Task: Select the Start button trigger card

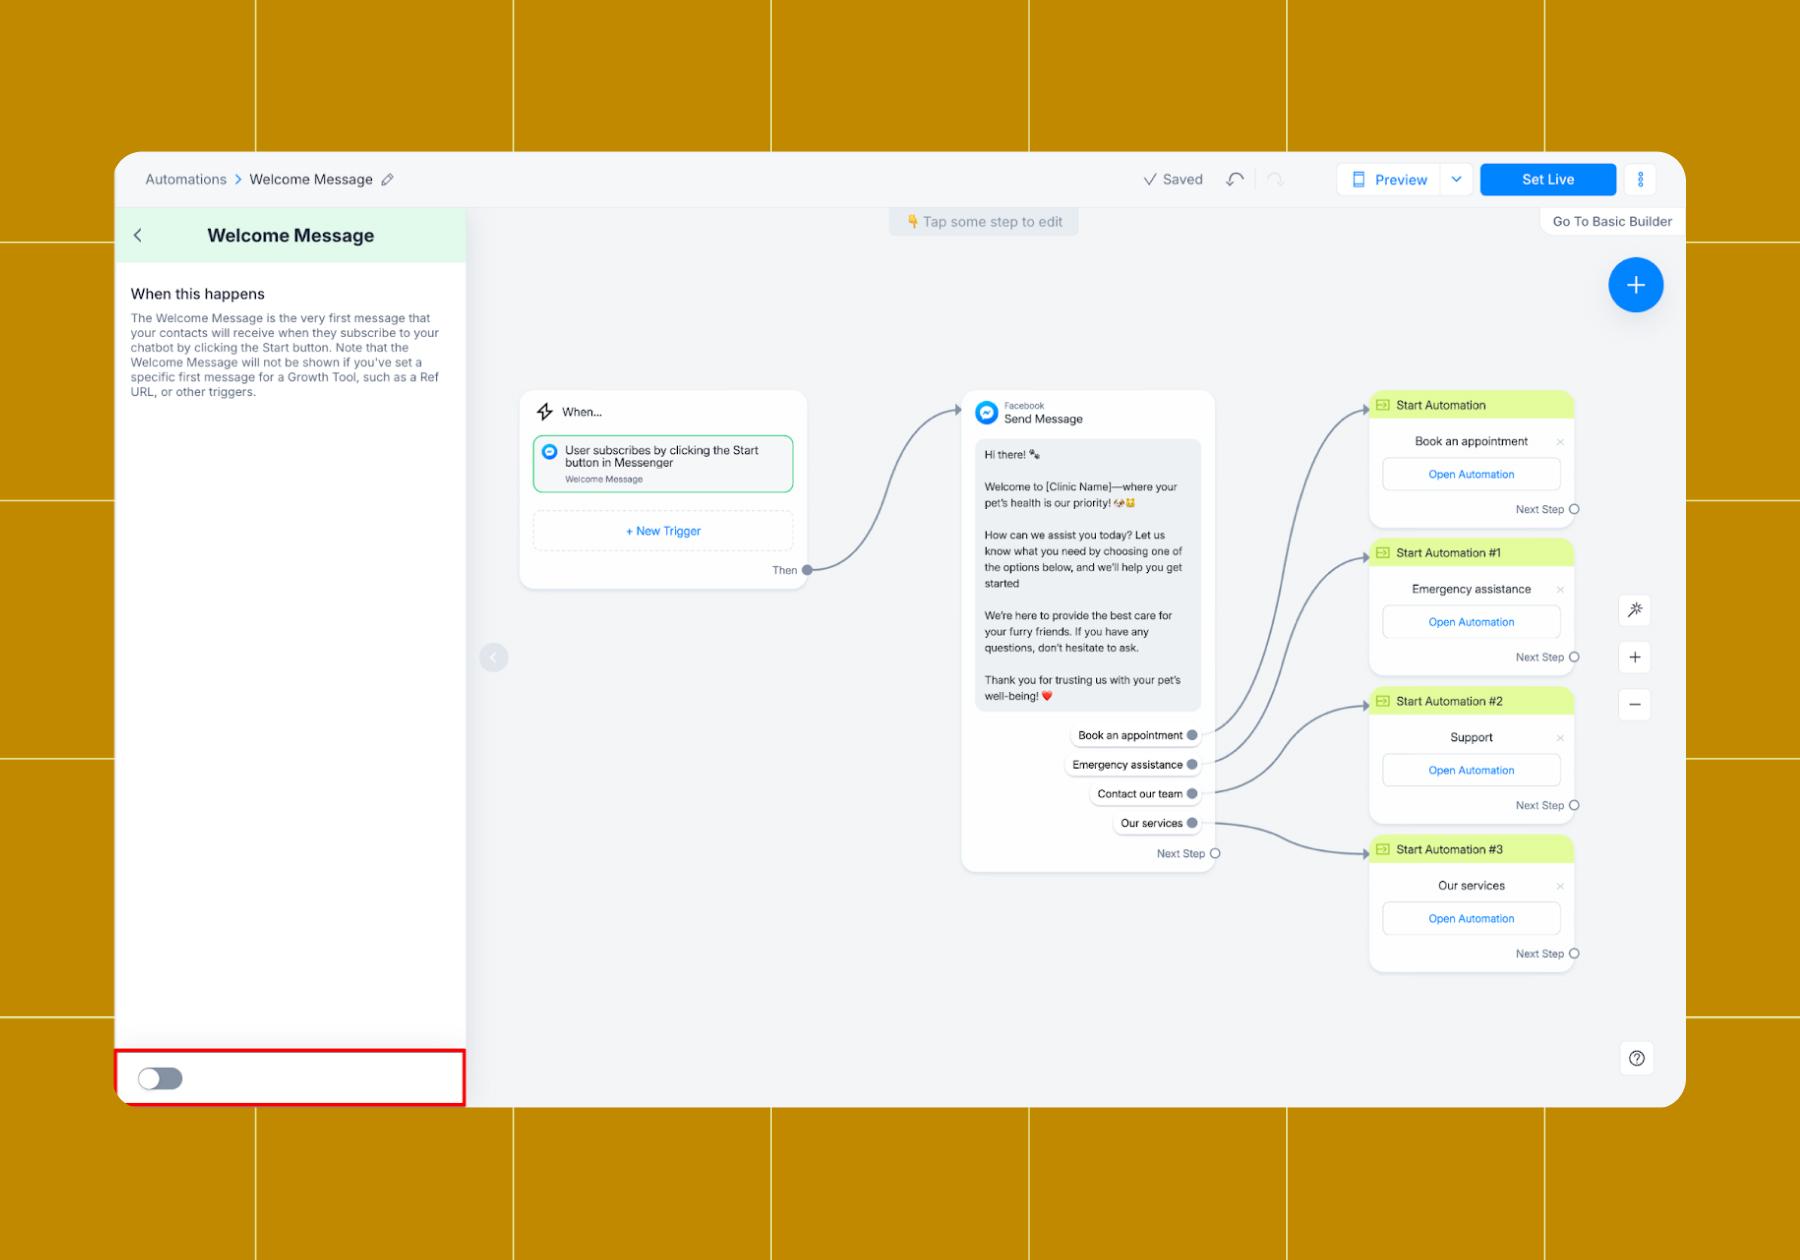Action: [663, 464]
